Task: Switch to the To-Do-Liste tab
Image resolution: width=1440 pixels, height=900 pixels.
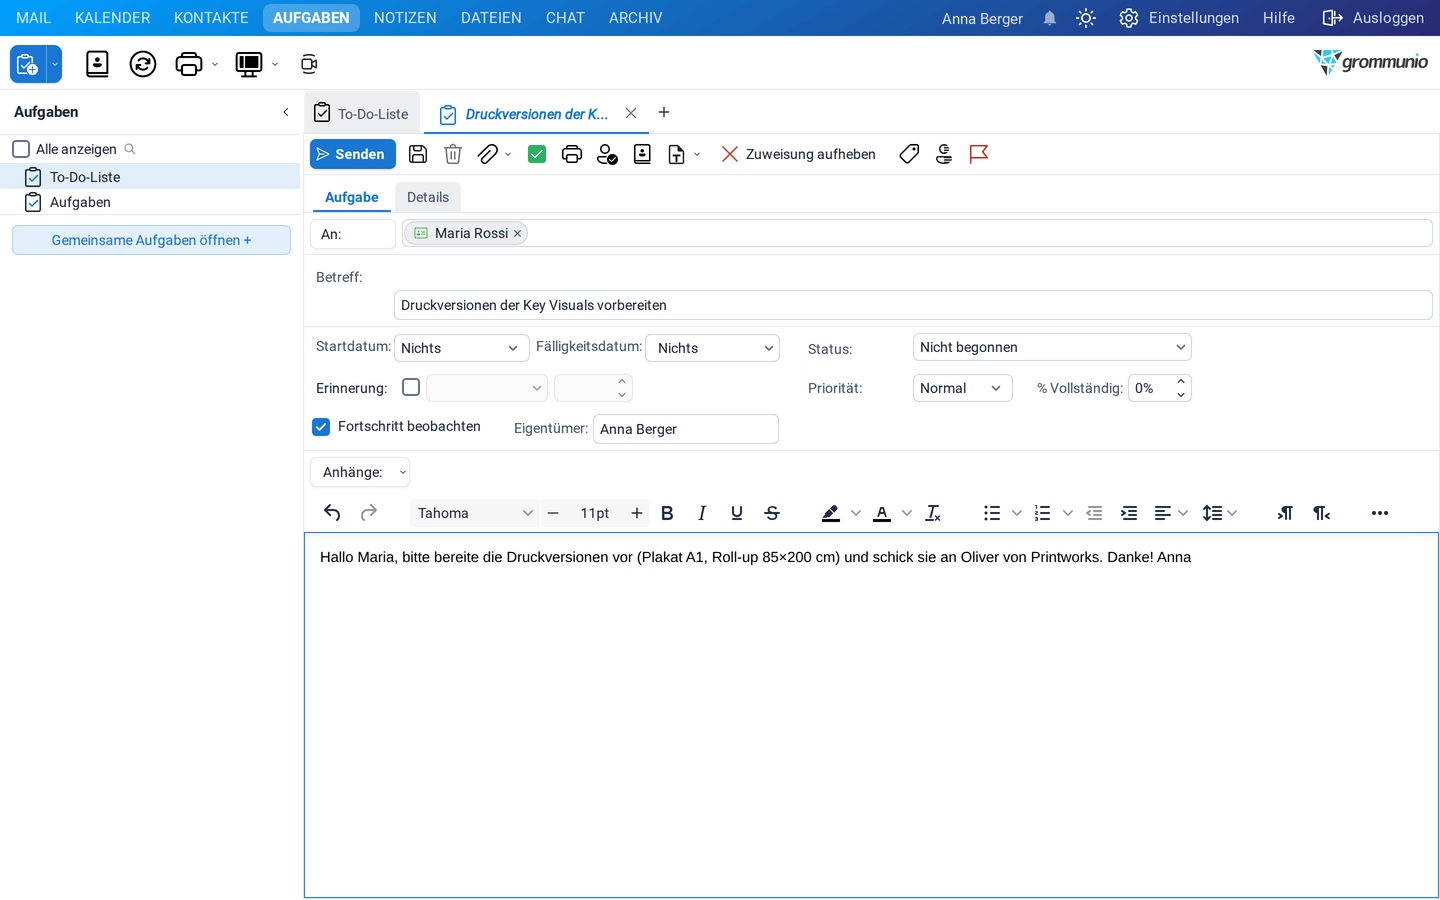Action: point(362,114)
